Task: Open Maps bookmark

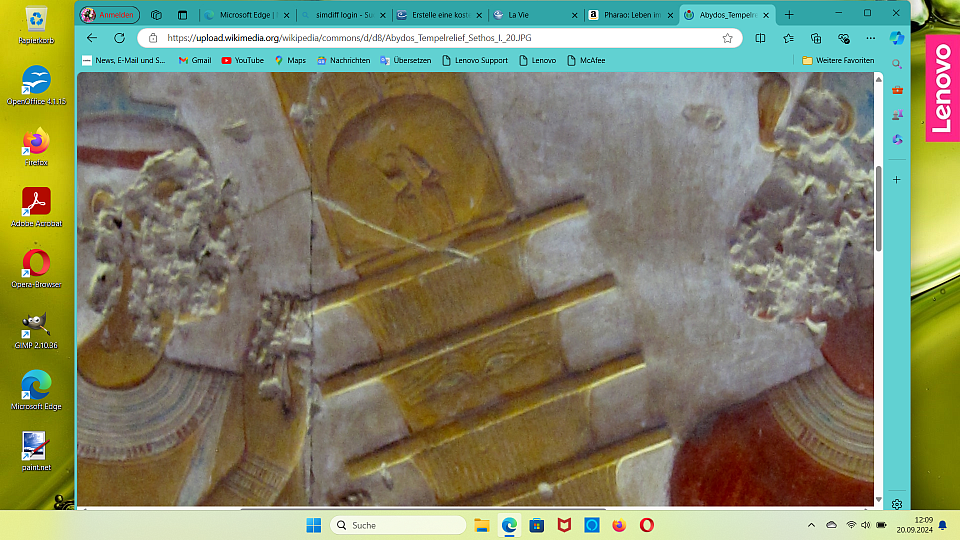Action: [290, 60]
